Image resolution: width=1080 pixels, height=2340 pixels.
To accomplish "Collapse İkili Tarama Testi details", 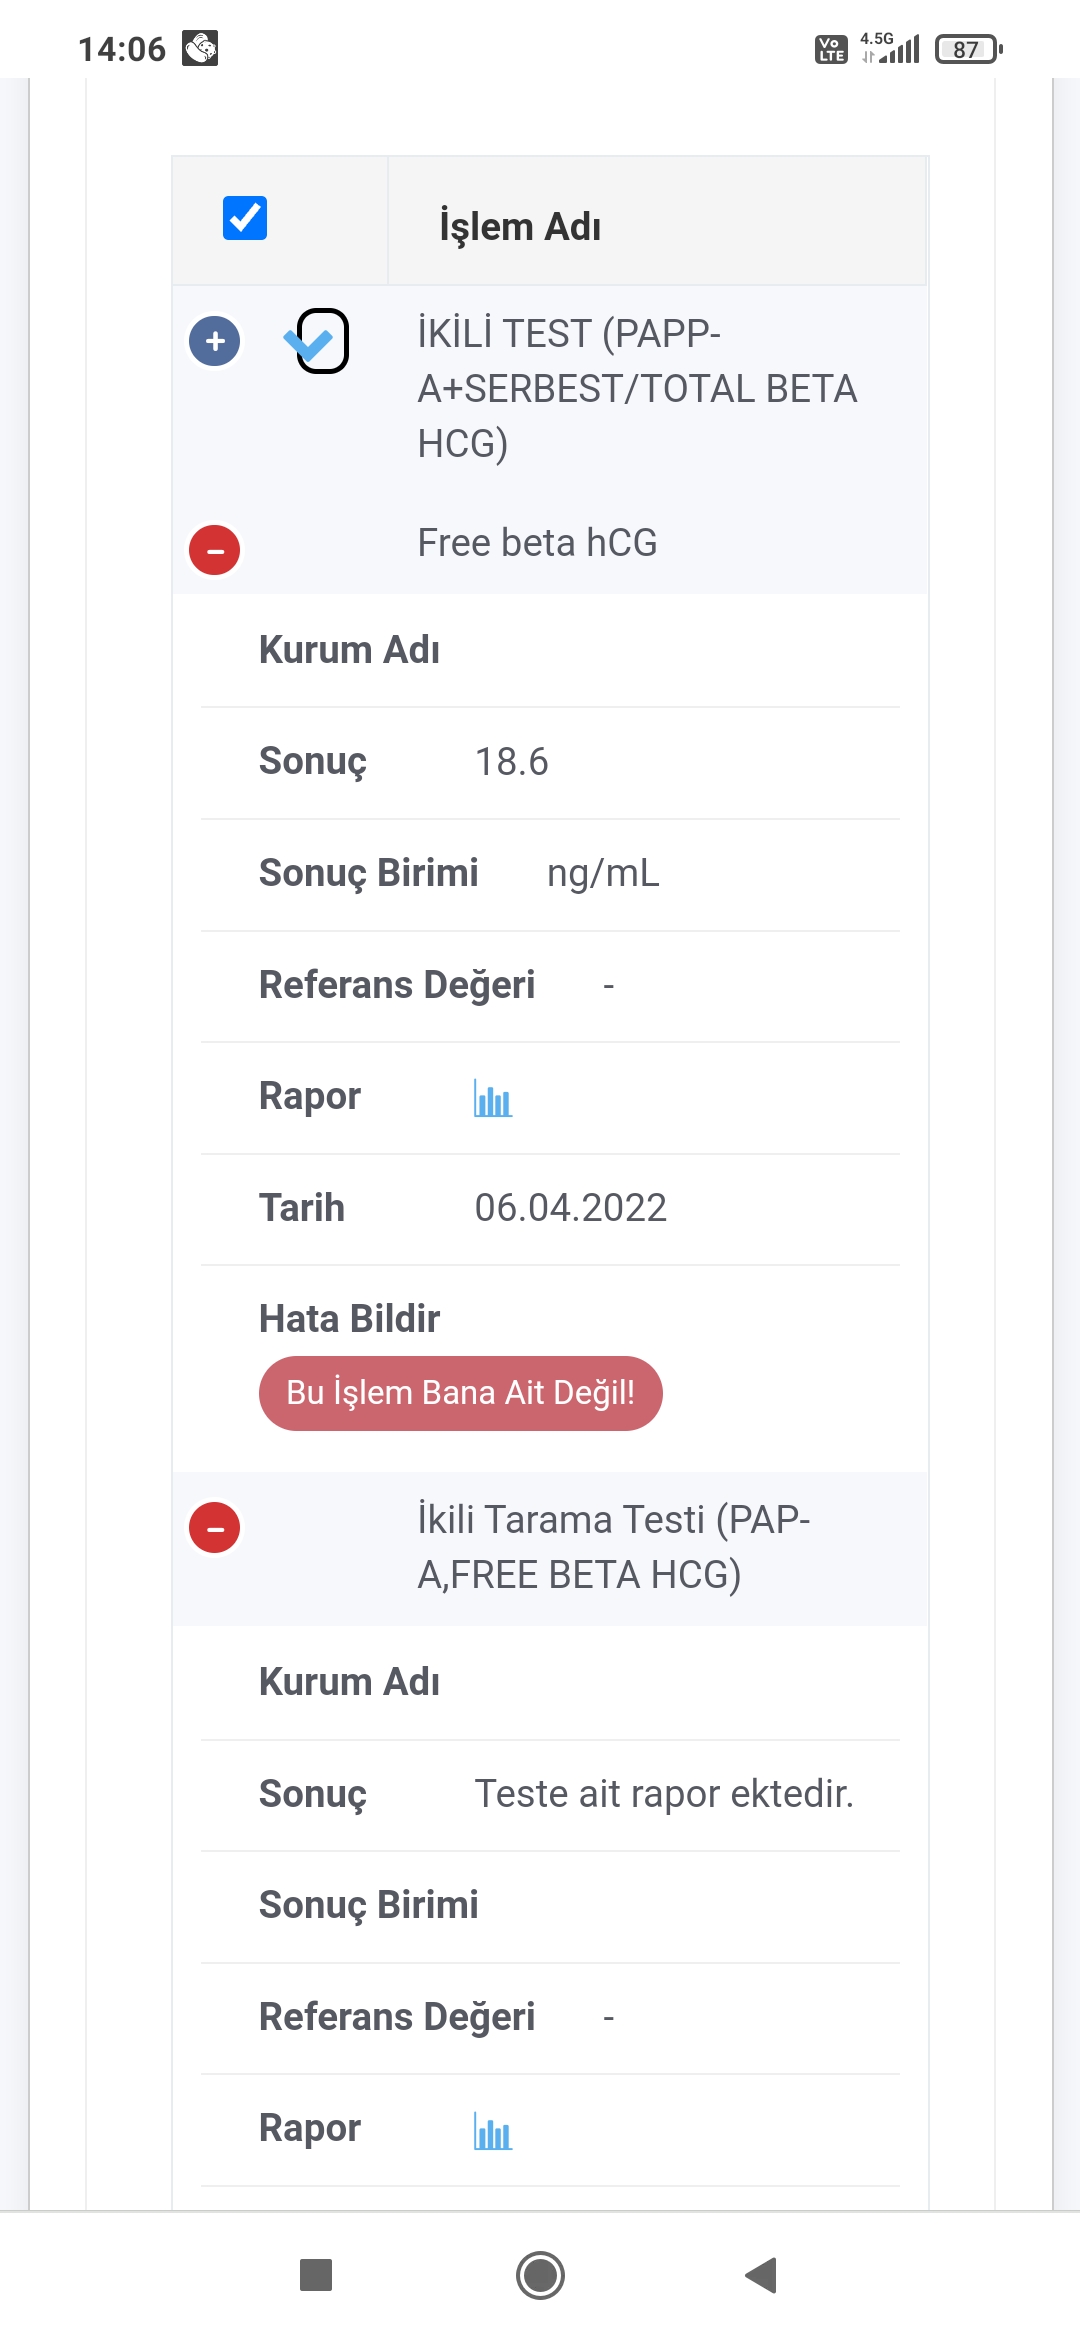I will pos(215,1528).
